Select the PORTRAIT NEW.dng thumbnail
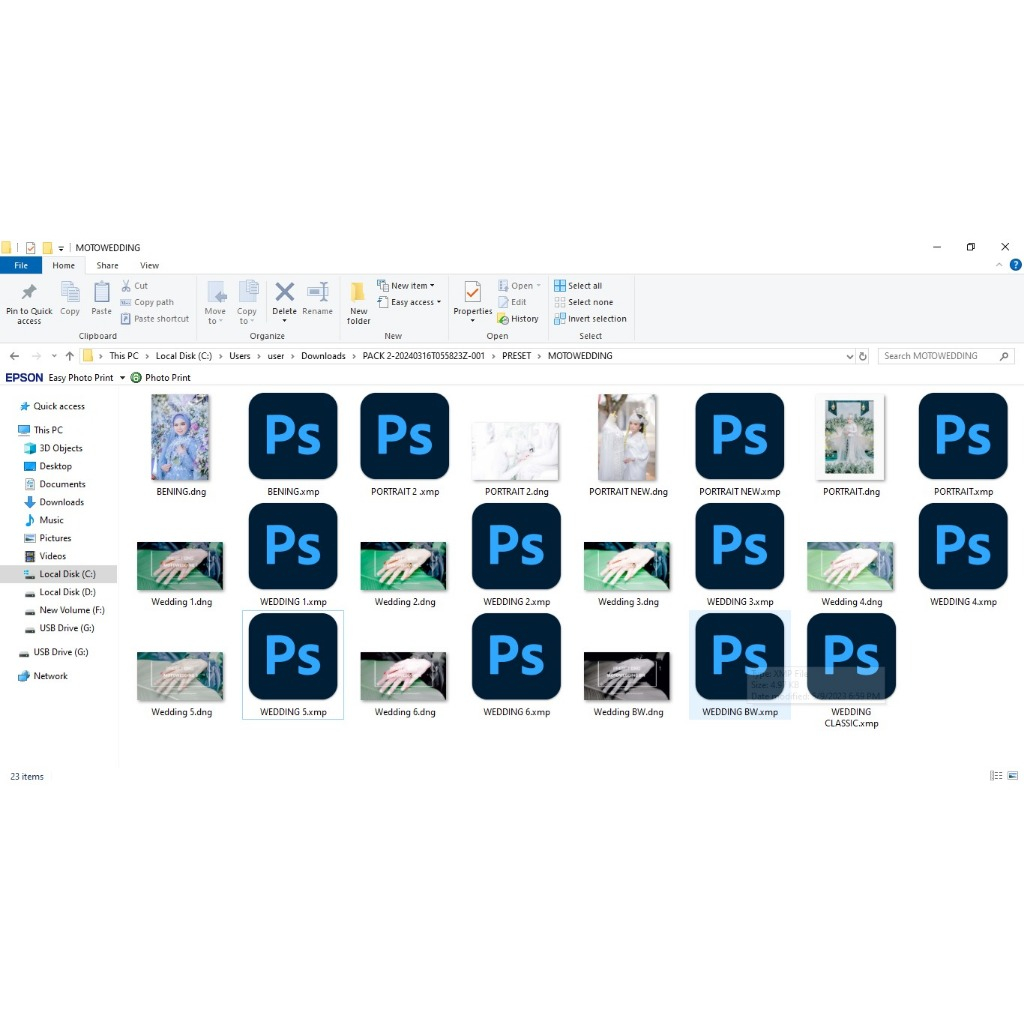Screen dimensions: 1024x1024 [627, 436]
